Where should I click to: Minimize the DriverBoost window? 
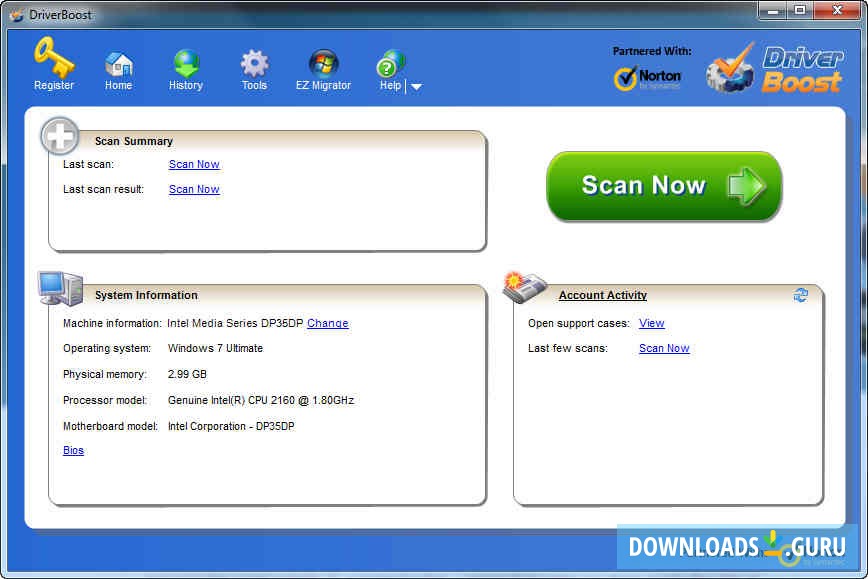[x=772, y=10]
